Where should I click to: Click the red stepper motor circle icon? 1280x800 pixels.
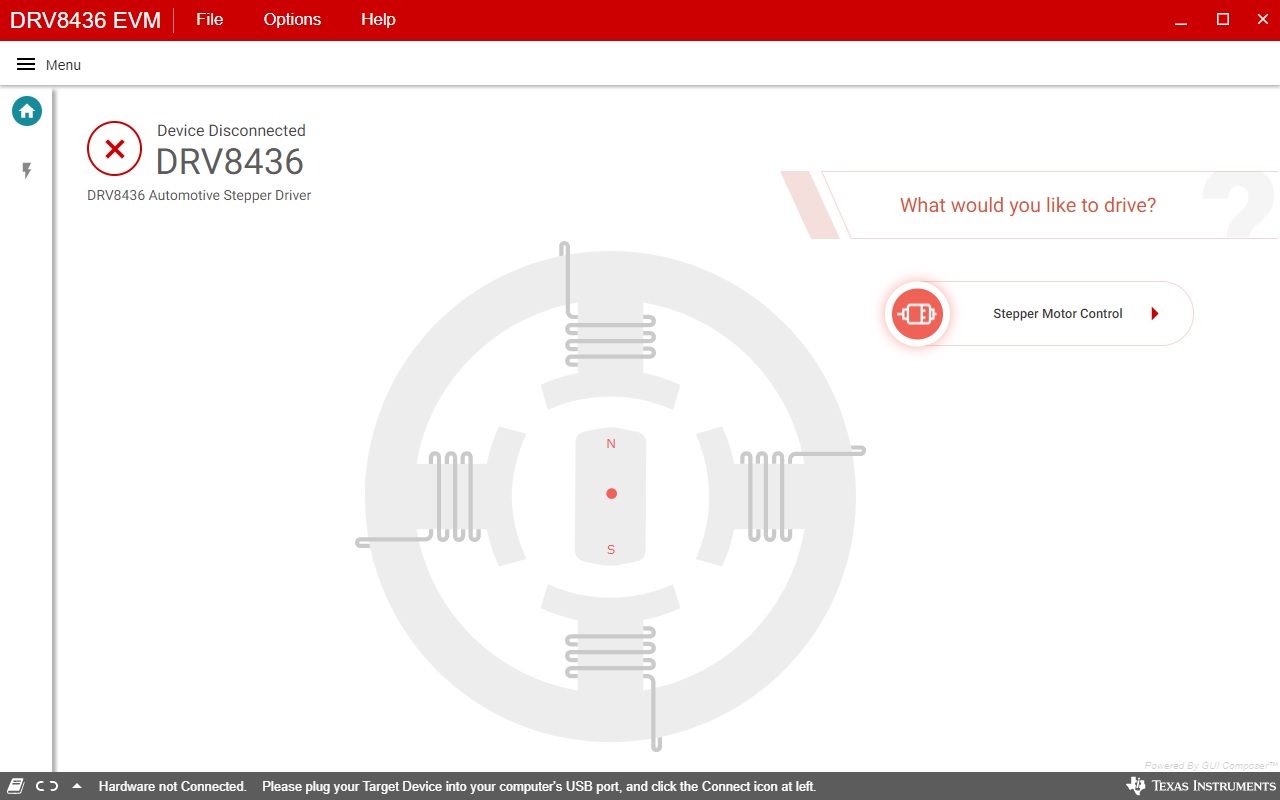[917, 314]
